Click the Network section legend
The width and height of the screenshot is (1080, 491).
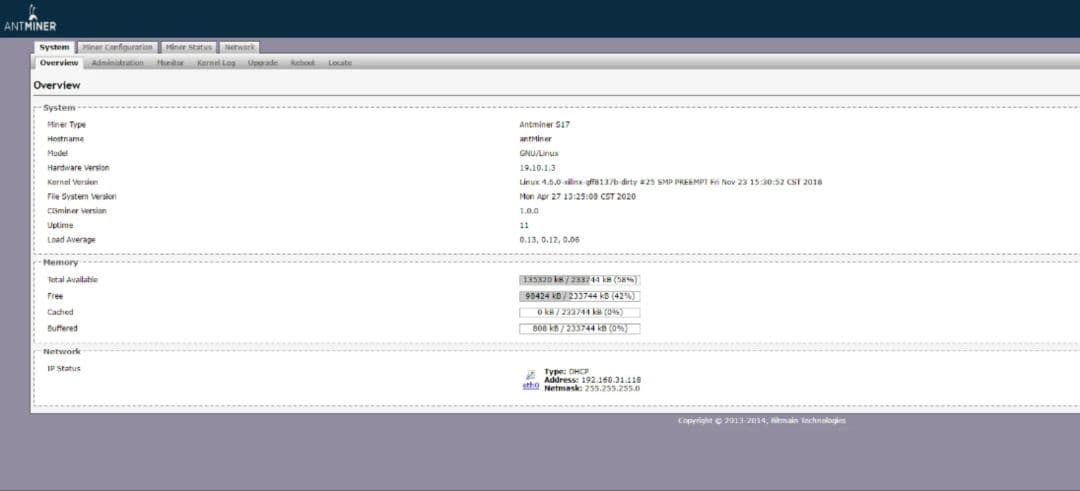[x=62, y=351]
